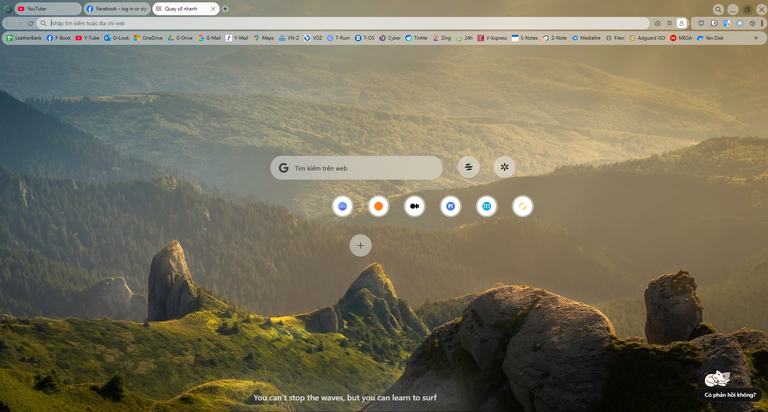768x412 pixels.
Task: Go forward with the forward arrow
Action: 20,23
